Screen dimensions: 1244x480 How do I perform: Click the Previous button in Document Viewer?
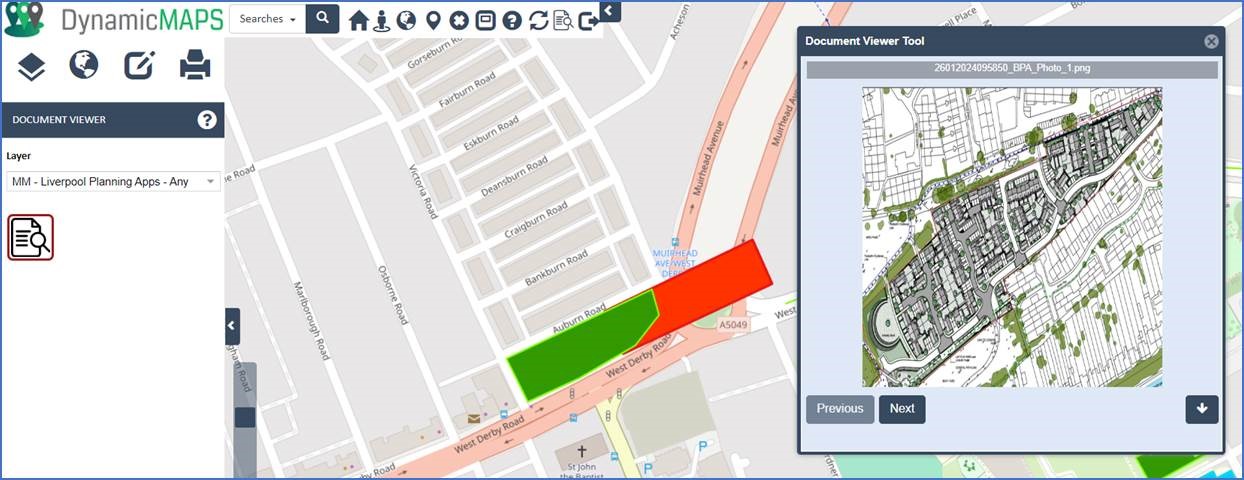(840, 409)
